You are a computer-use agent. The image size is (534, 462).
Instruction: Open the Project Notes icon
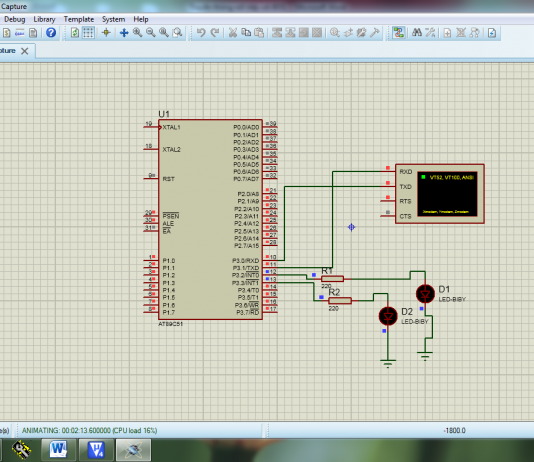point(33,33)
